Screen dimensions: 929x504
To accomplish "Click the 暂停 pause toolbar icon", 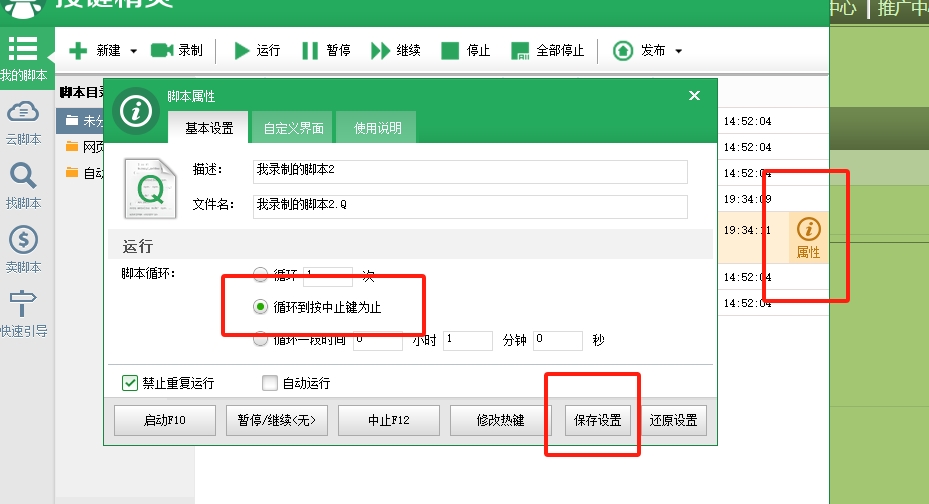I will 310,51.
